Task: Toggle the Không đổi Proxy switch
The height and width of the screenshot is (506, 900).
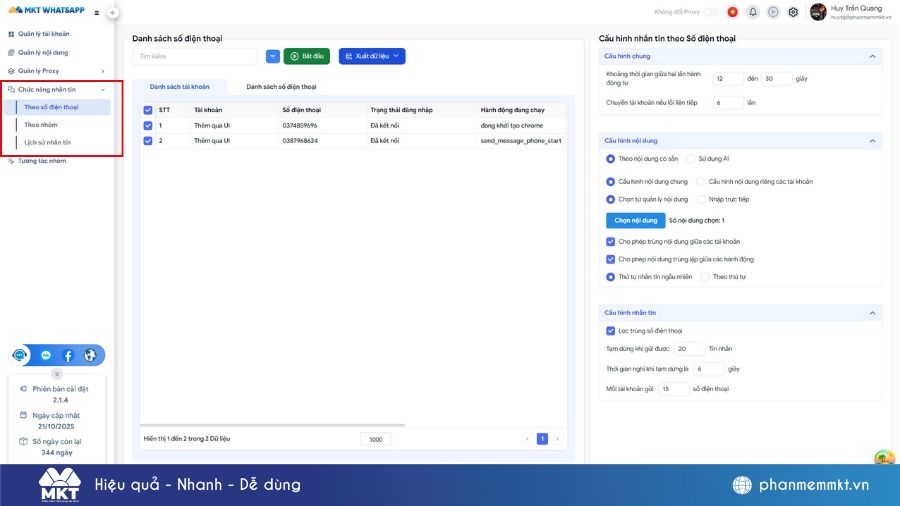Action: coord(711,12)
